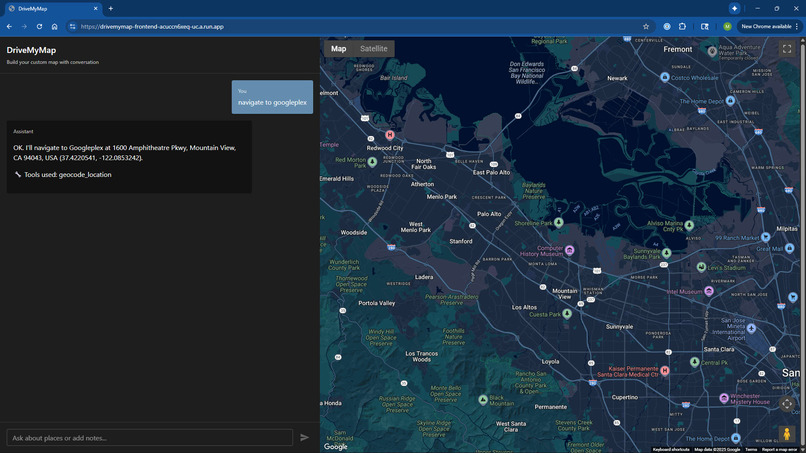Click the Alviso Marina park marker
The height and width of the screenshot is (453, 806).
(689, 225)
